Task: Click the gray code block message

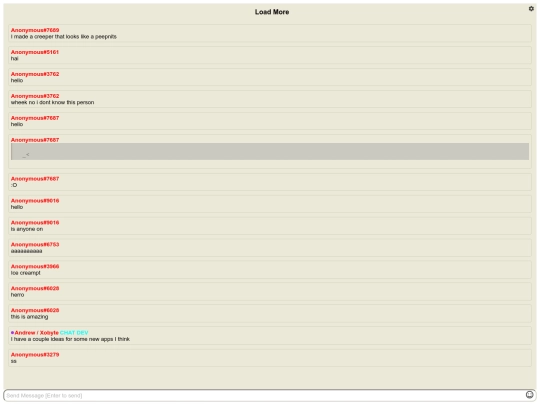Action: (x=270, y=152)
